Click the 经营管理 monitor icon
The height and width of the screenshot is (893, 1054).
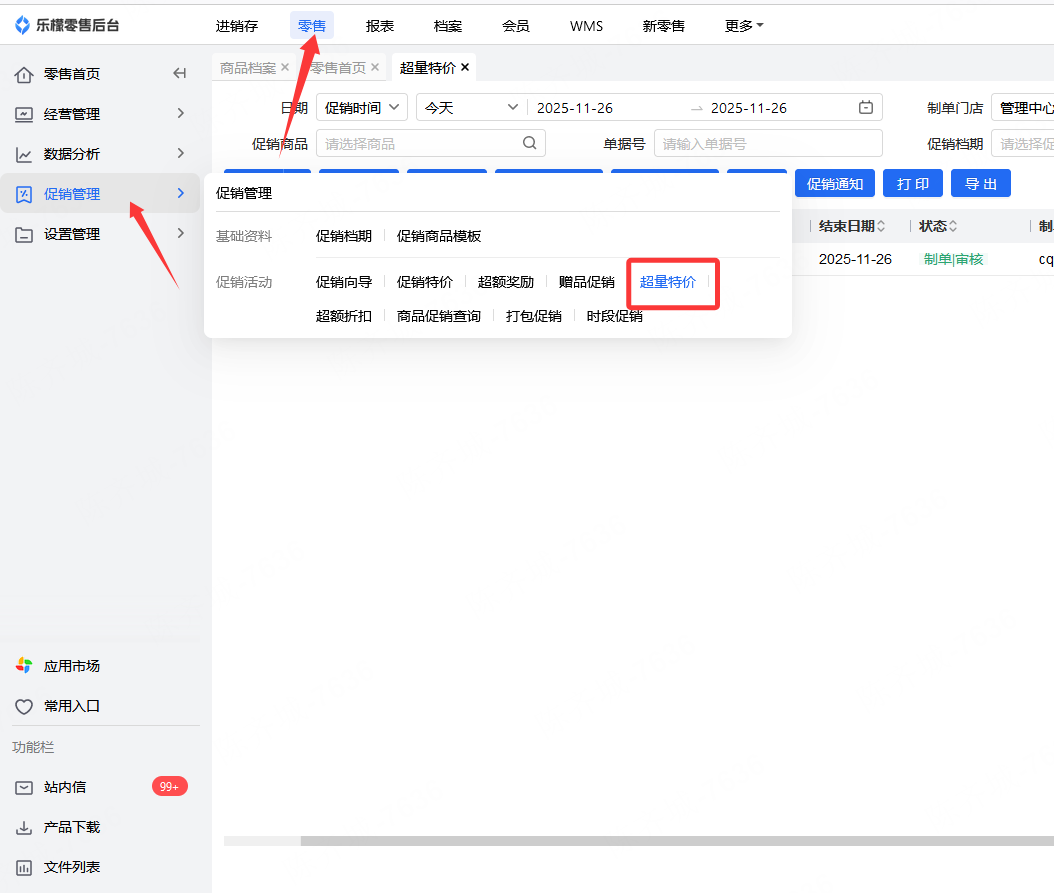pos(24,114)
